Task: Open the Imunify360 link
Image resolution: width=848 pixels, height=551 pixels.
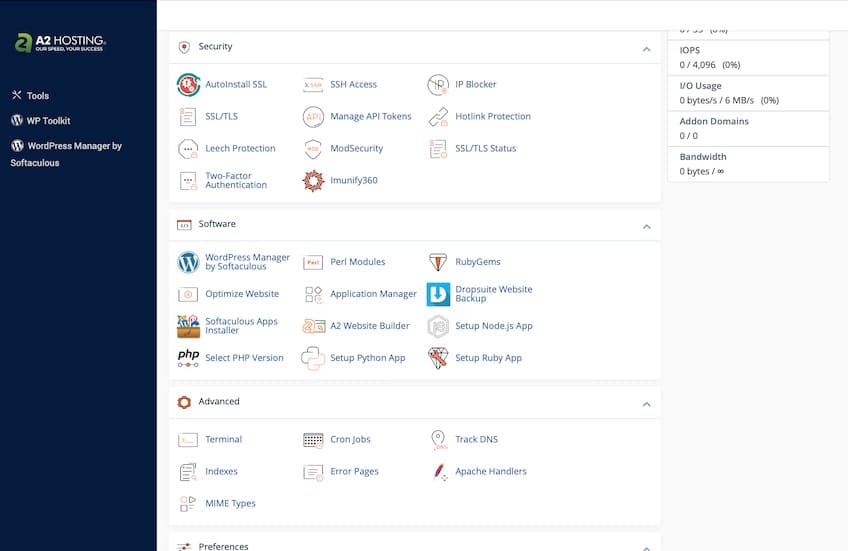Action: click(x=354, y=180)
